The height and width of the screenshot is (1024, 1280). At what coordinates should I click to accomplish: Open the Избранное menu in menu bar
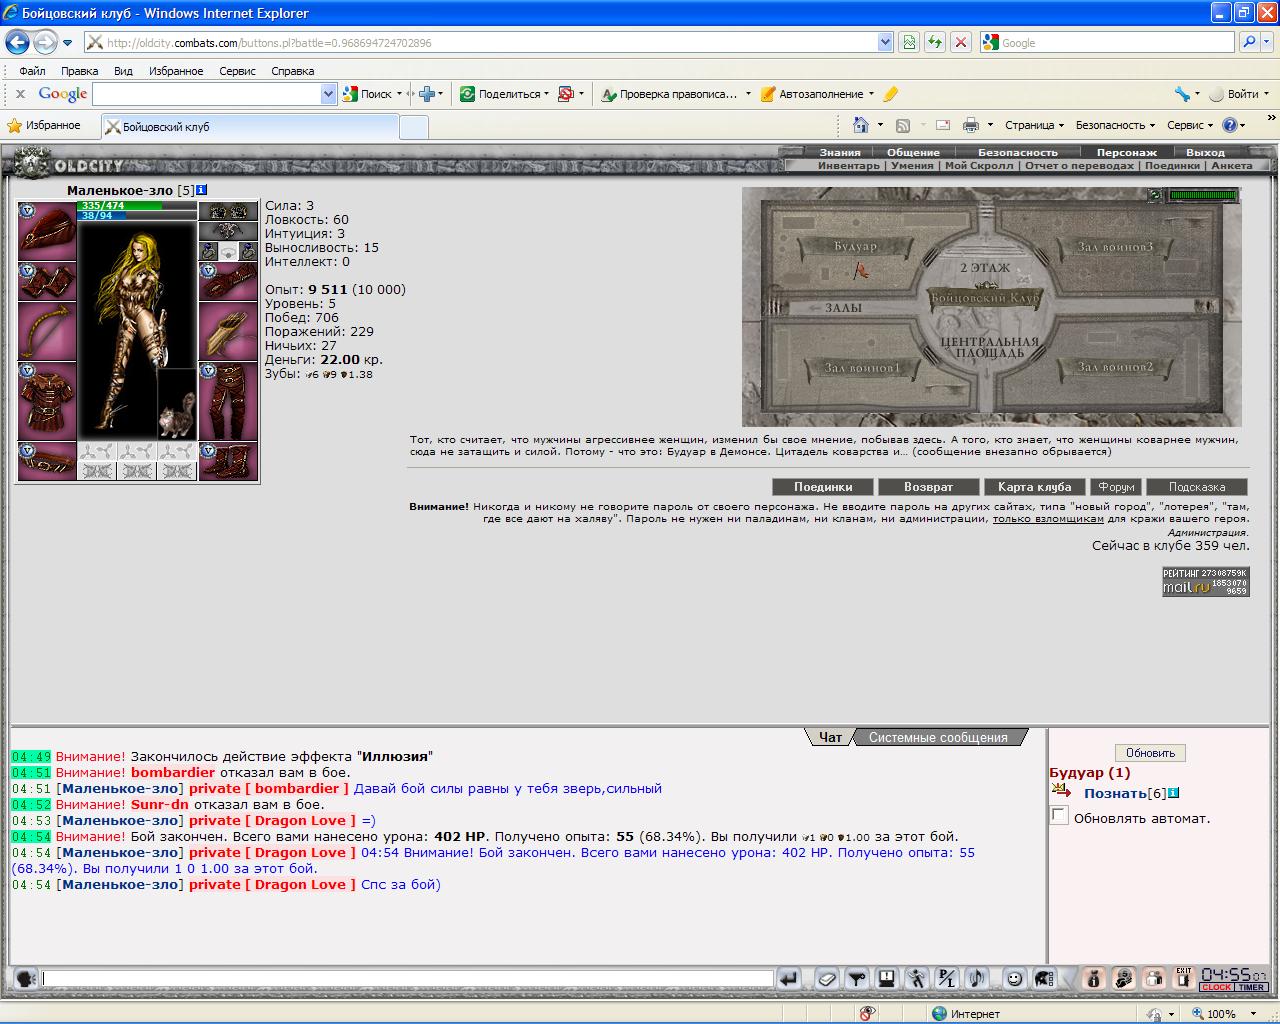[176, 71]
